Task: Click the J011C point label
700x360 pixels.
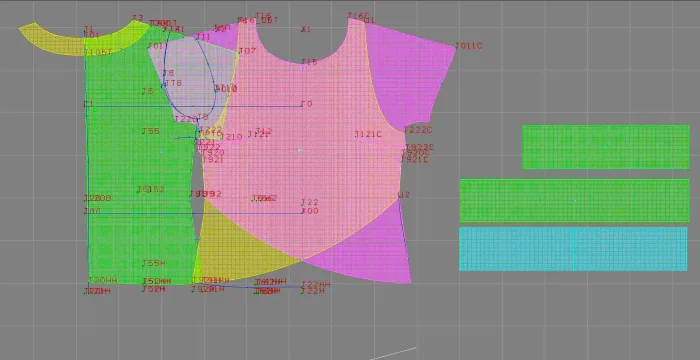Action: tap(468, 46)
